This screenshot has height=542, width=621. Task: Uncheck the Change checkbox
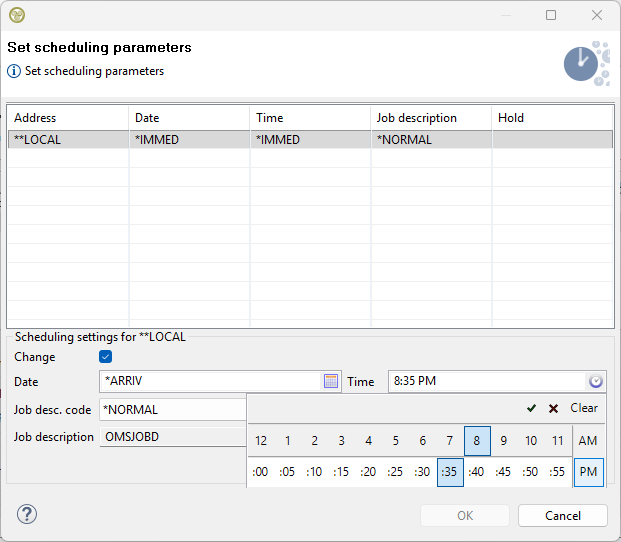click(x=105, y=357)
